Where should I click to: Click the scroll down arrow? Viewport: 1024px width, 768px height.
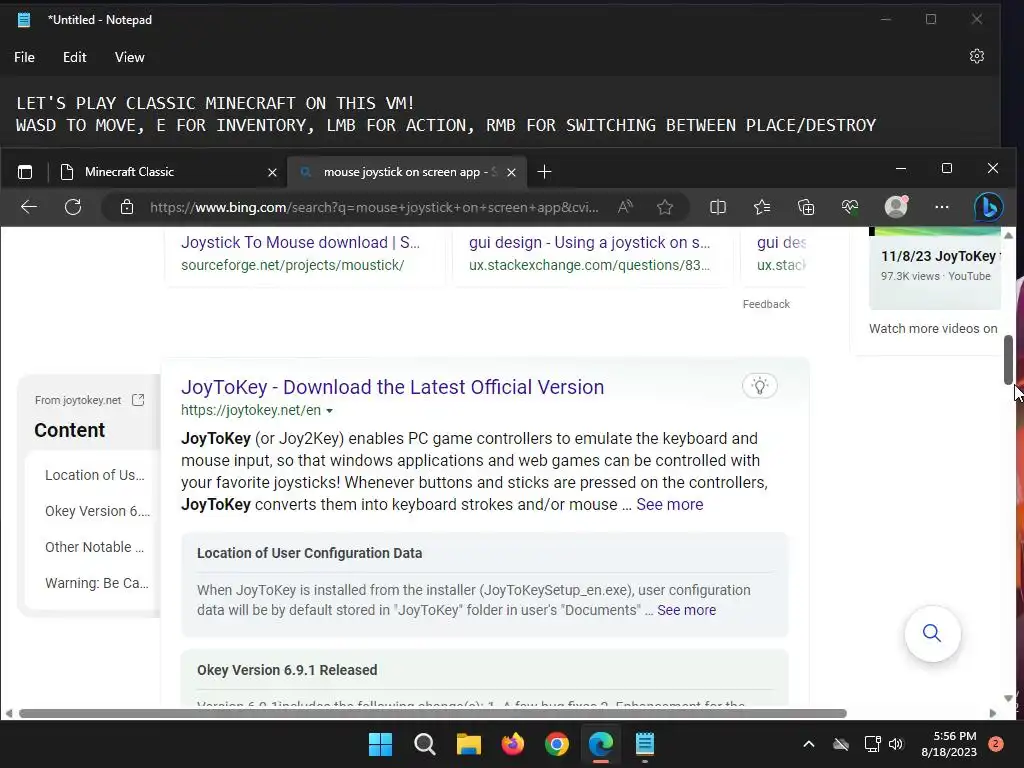point(1008,698)
